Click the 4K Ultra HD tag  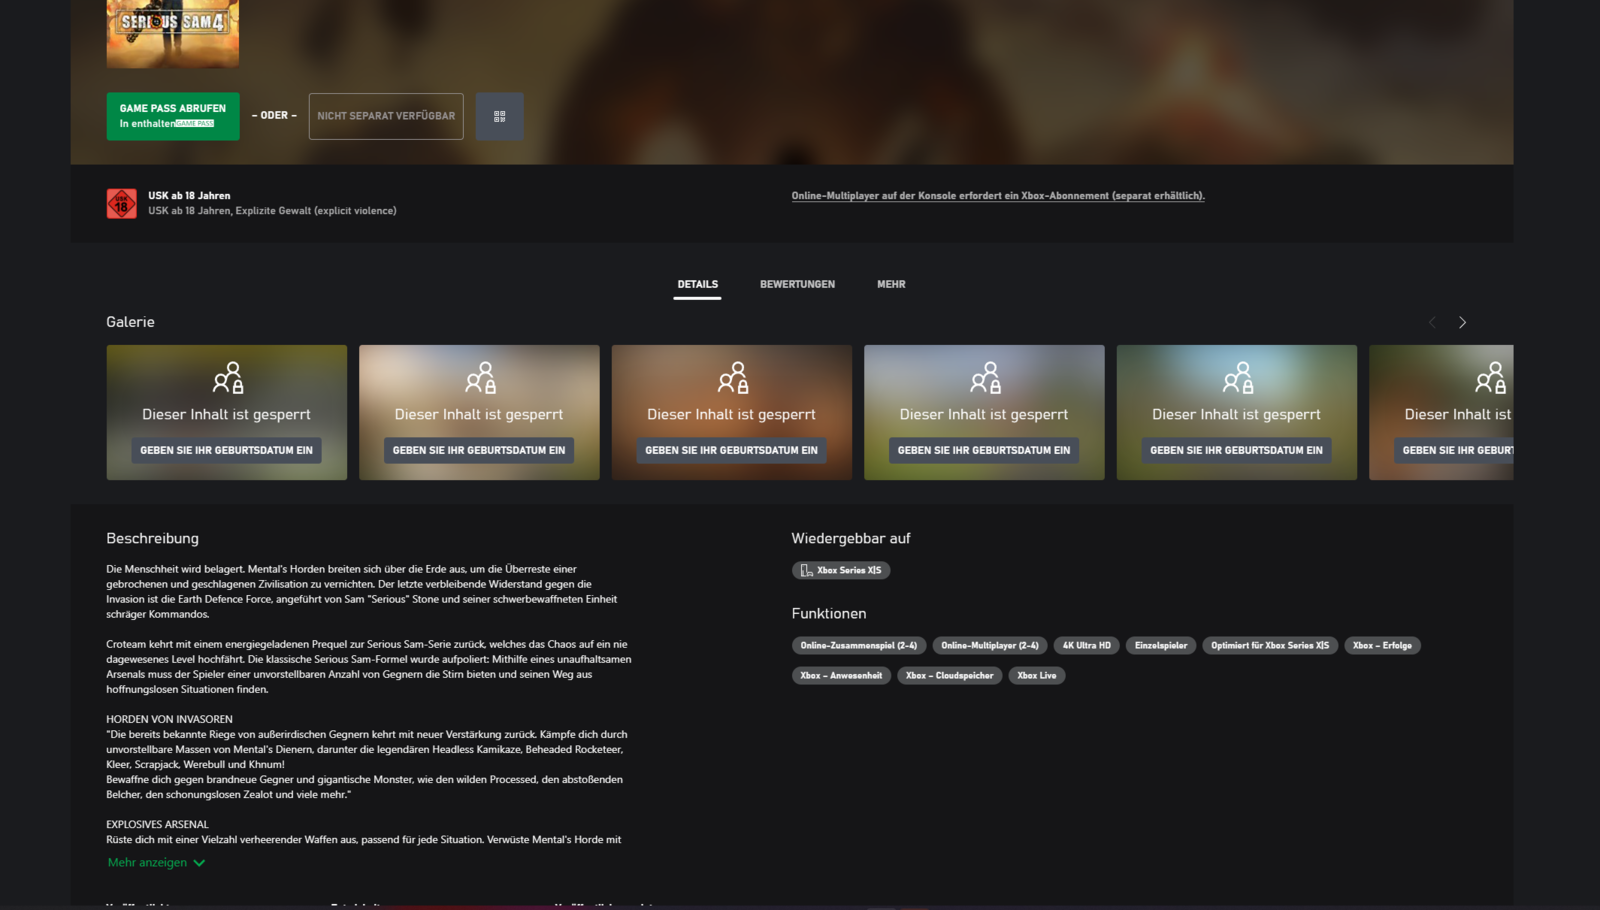coord(1087,646)
